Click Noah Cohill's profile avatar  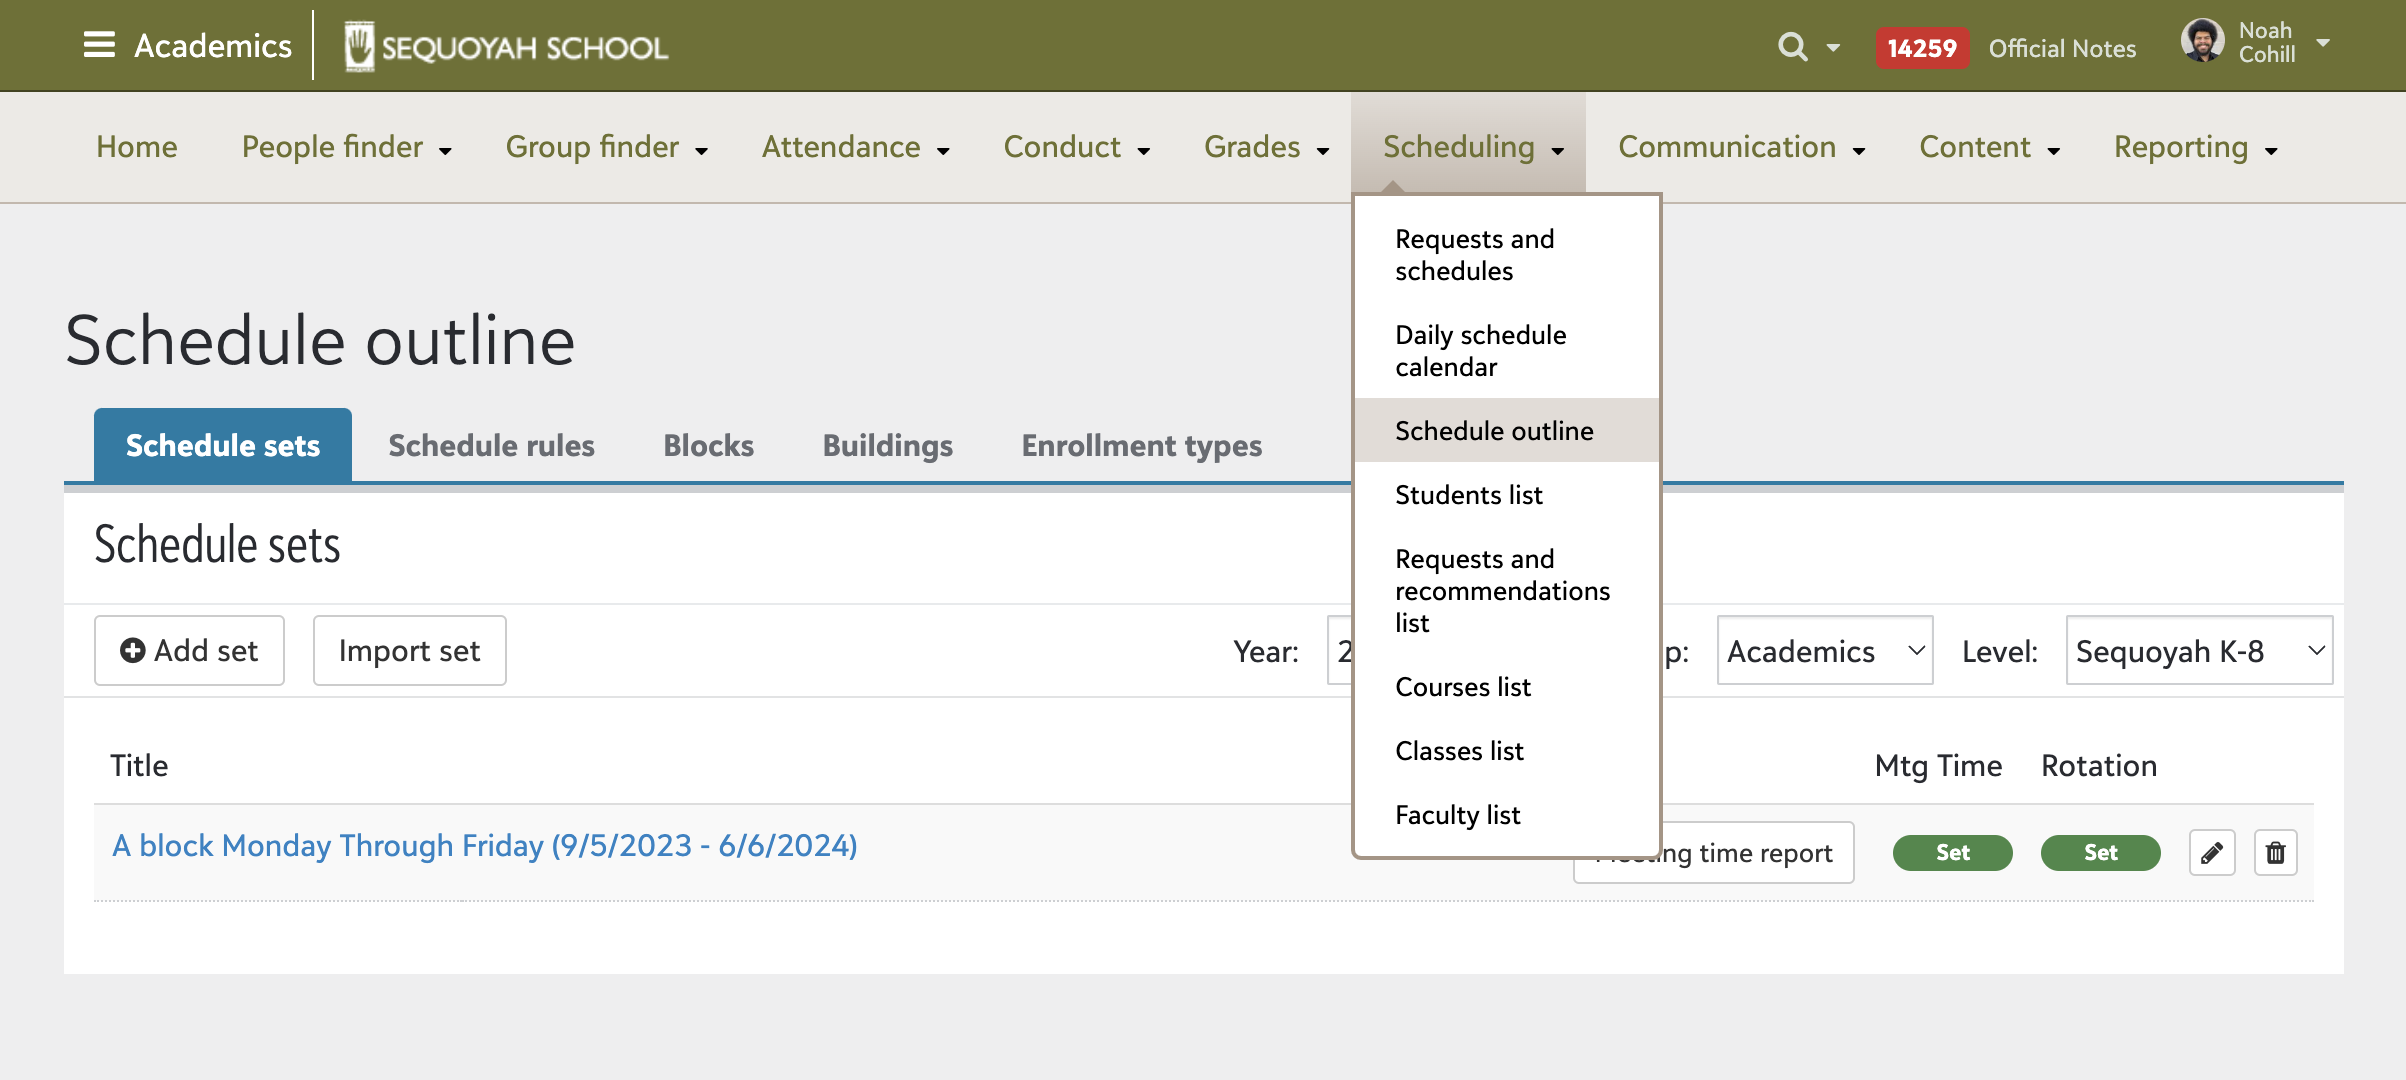(x=2202, y=42)
